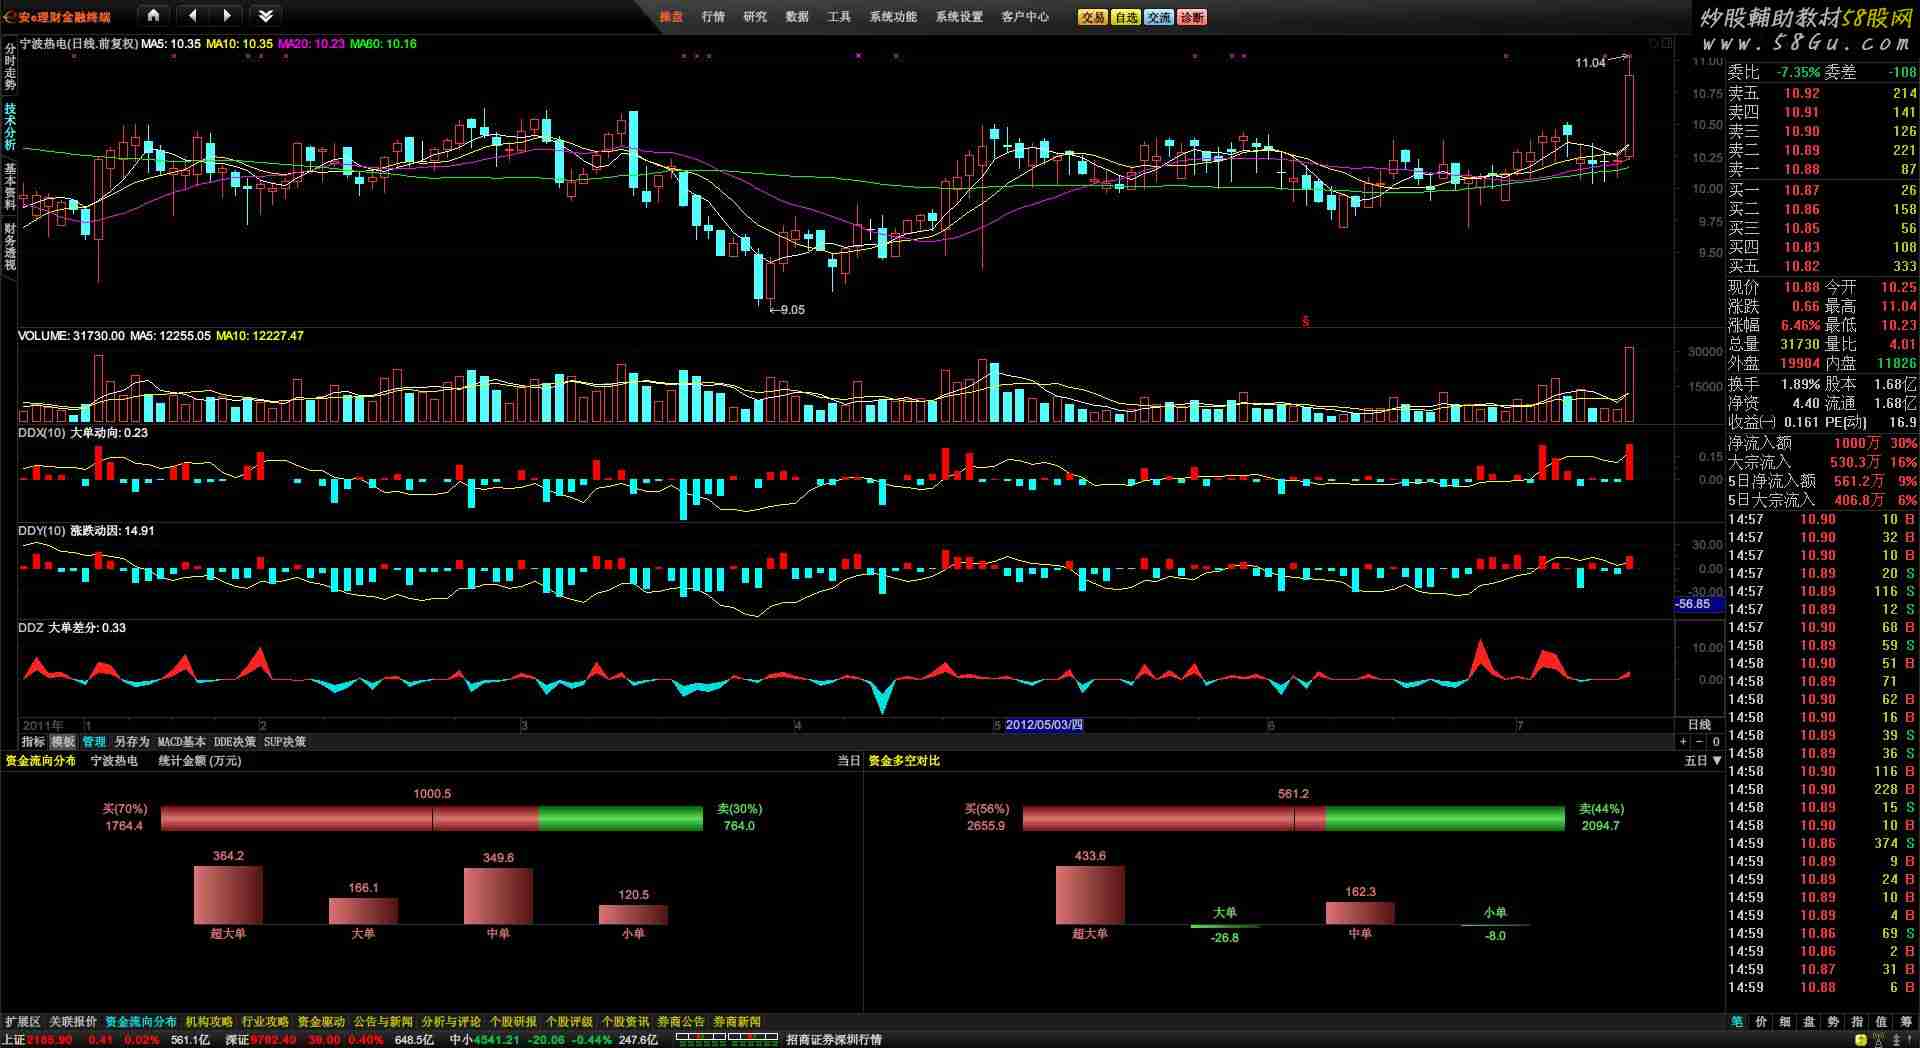The height and width of the screenshot is (1048, 1920).
Task: Zoom in chart with the plus button
Action: 1684,742
